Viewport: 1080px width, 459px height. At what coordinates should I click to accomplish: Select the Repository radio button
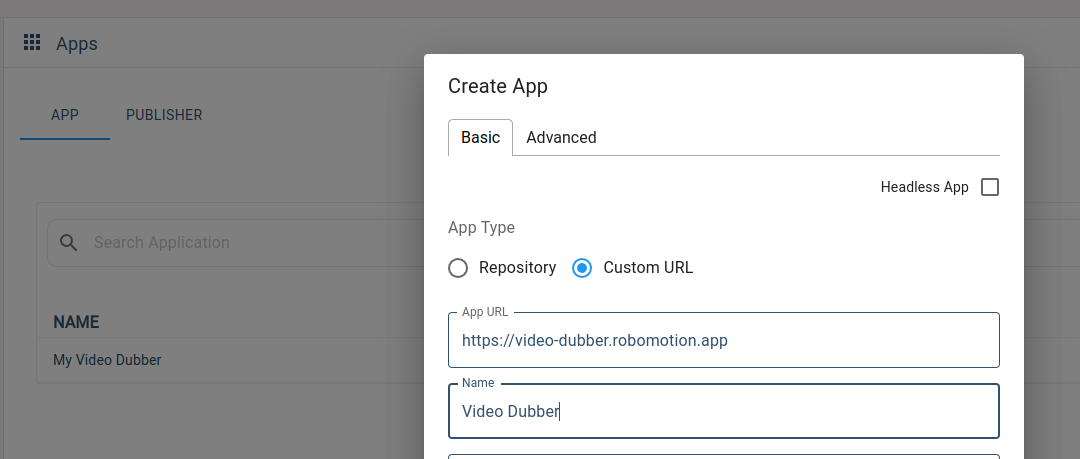[x=458, y=267]
